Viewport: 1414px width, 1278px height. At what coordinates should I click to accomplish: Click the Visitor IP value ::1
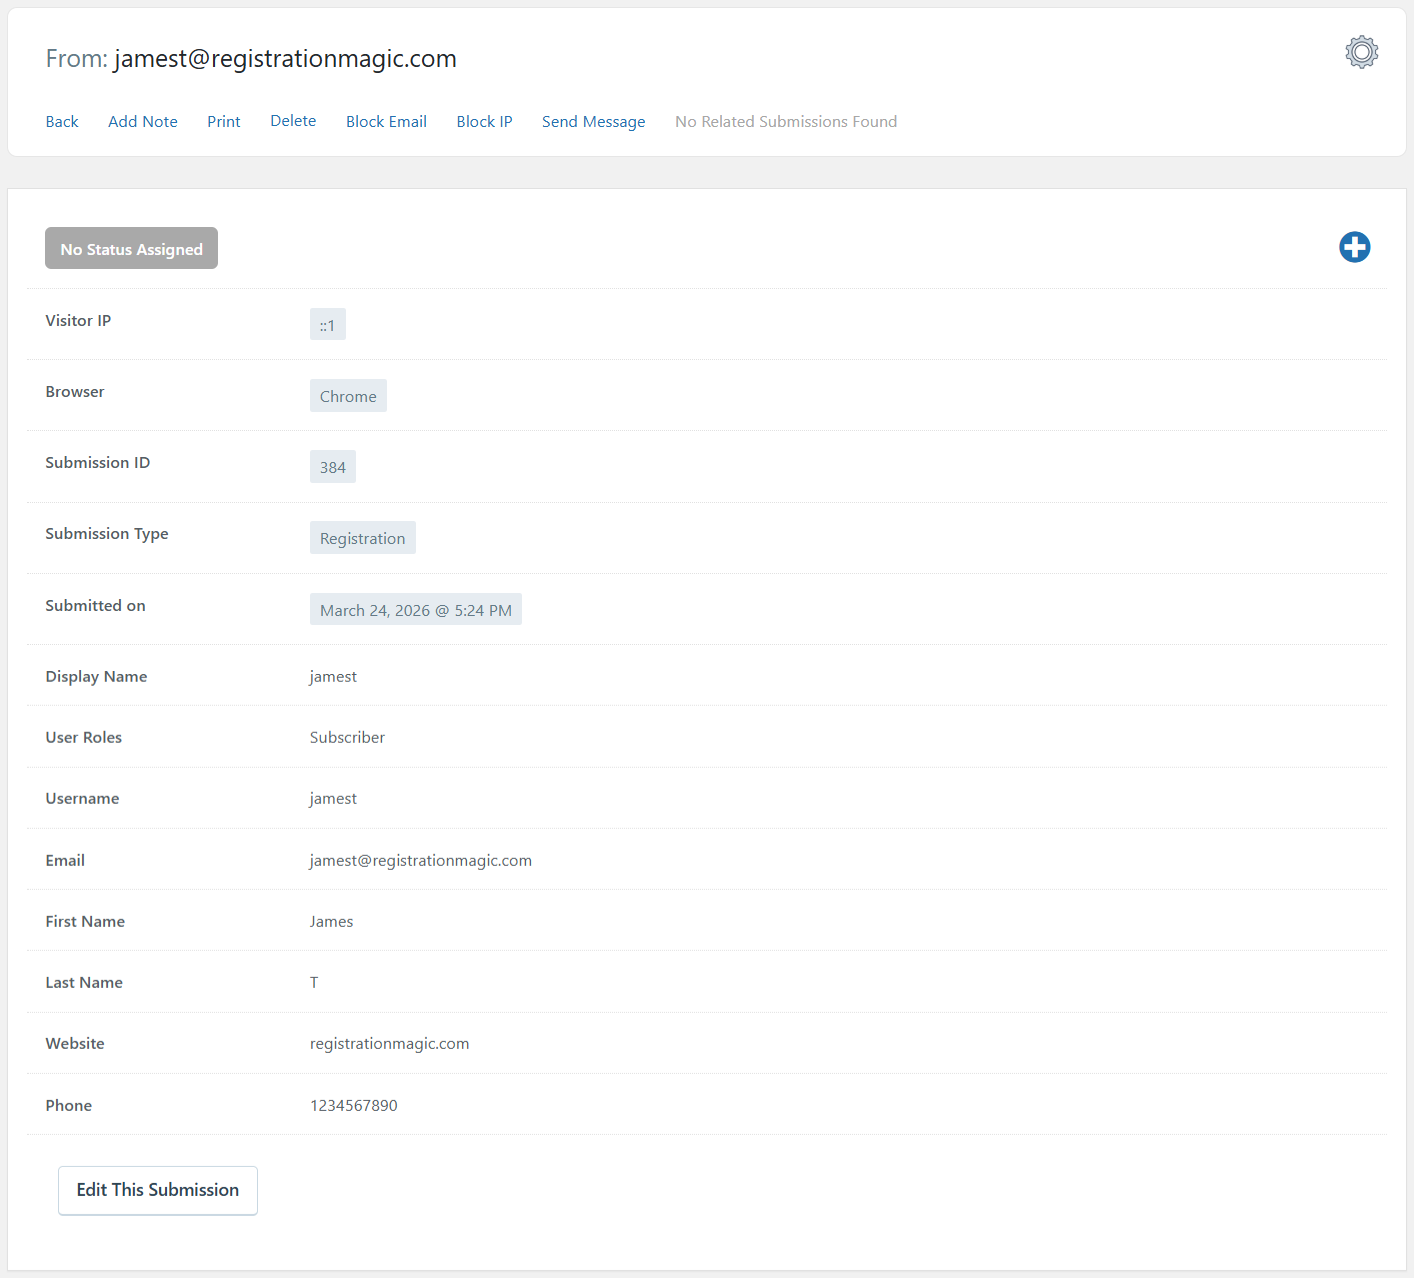coord(328,325)
